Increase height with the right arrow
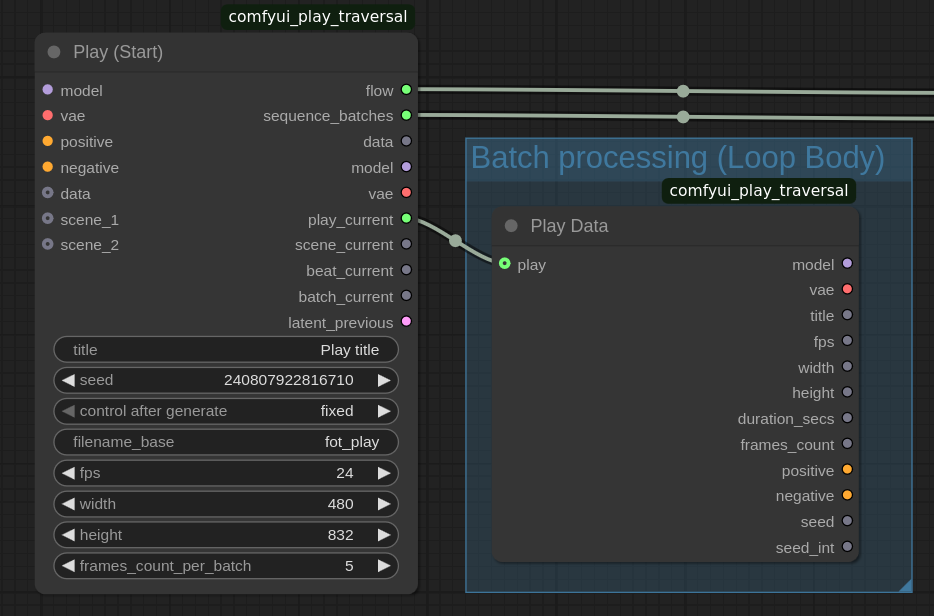 tap(384, 535)
